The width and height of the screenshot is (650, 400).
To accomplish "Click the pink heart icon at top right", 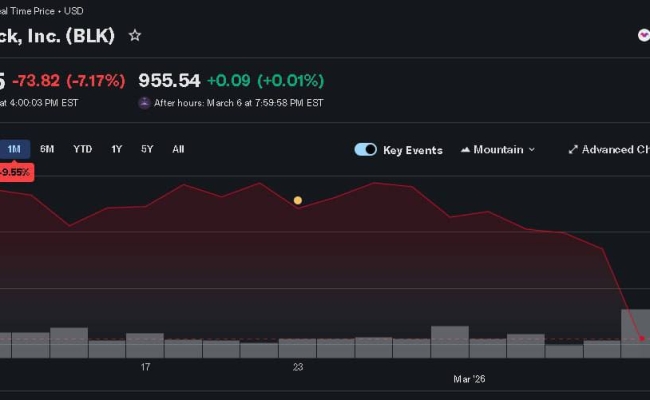I will pos(643,35).
